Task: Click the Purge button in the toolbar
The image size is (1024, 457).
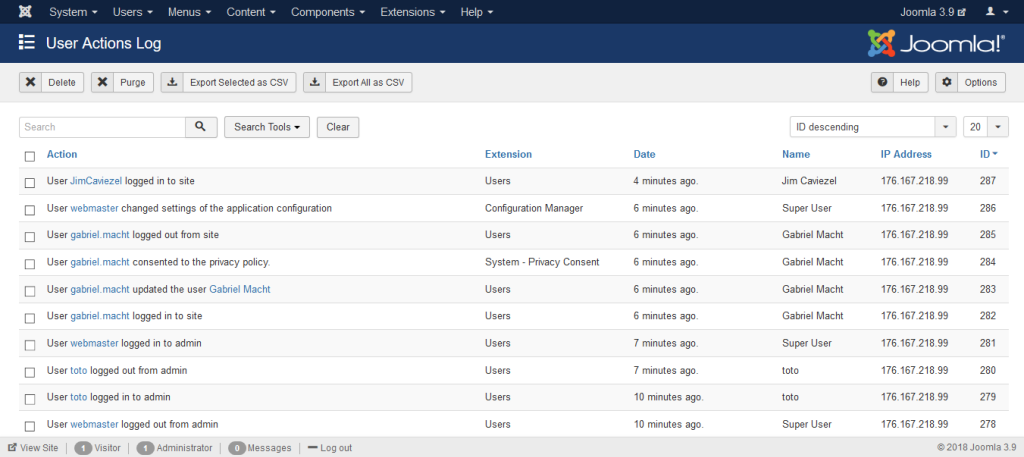Action: (122, 83)
